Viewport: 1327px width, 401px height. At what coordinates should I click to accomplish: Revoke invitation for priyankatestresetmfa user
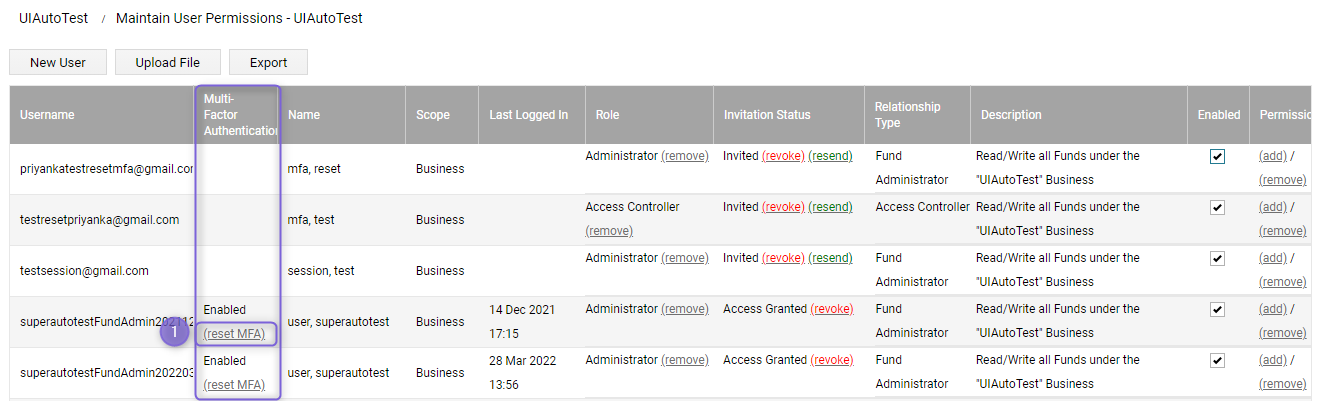pos(783,156)
